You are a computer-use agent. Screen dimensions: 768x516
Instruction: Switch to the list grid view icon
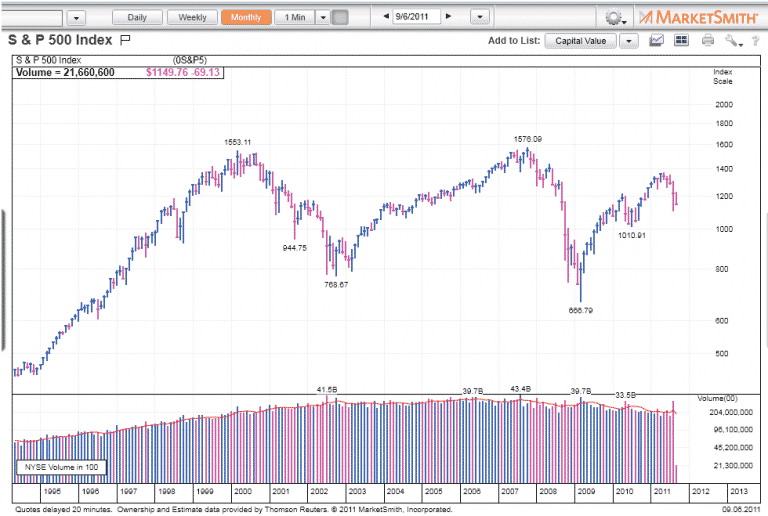click(682, 40)
